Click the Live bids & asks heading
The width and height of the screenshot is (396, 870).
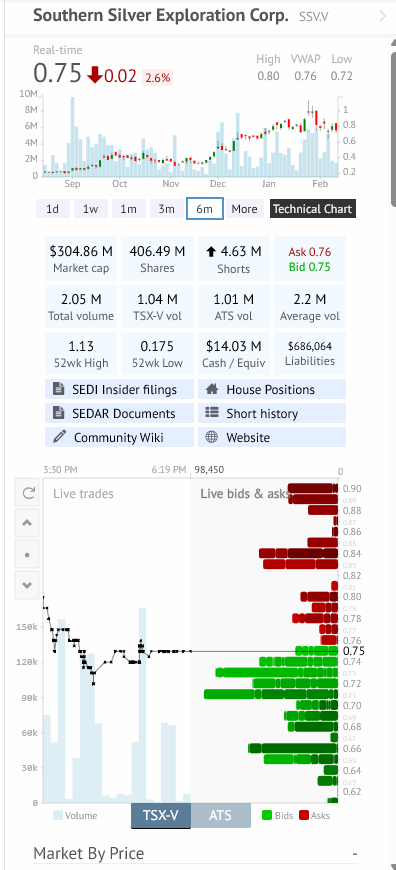[x=245, y=493]
